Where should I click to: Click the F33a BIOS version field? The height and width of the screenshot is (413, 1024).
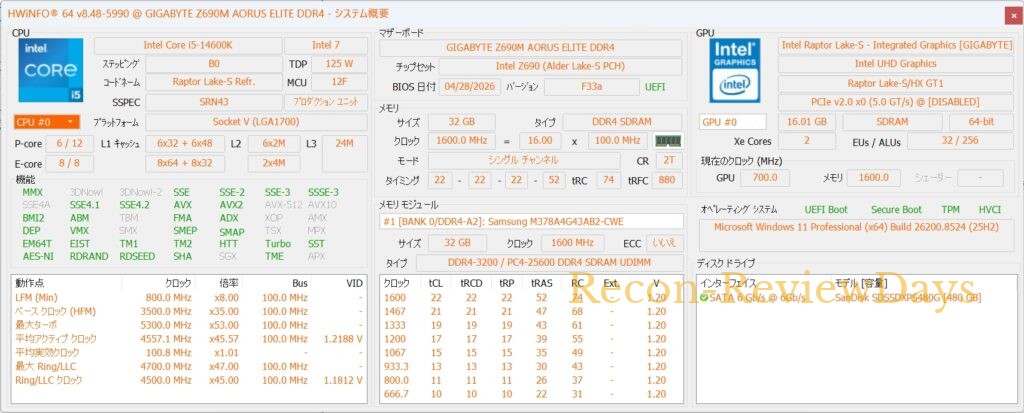pos(592,87)
